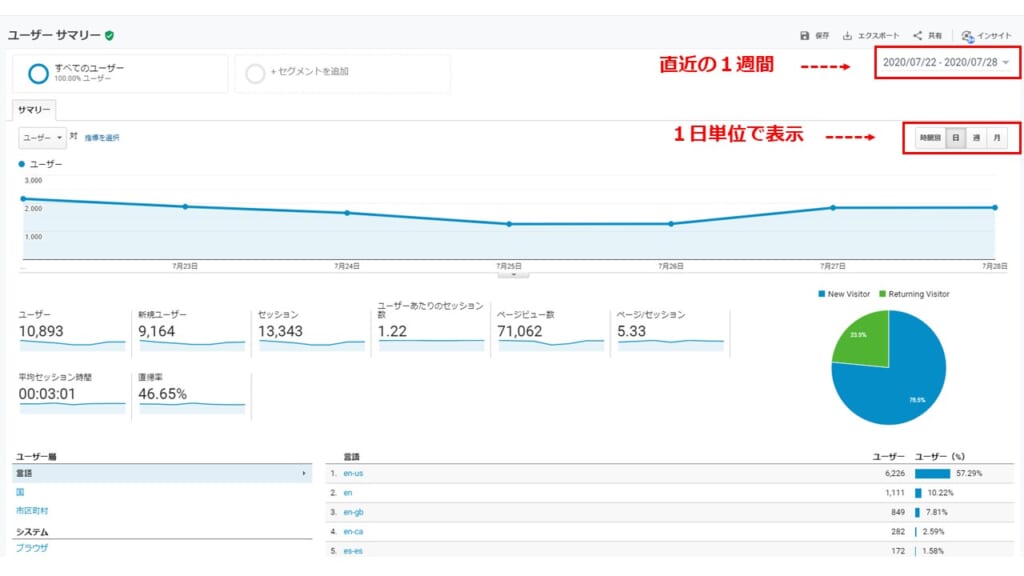Open the 国 link under ユーザー層
The height and width of the screenshot is (576, 1024).
coord(20,492)
